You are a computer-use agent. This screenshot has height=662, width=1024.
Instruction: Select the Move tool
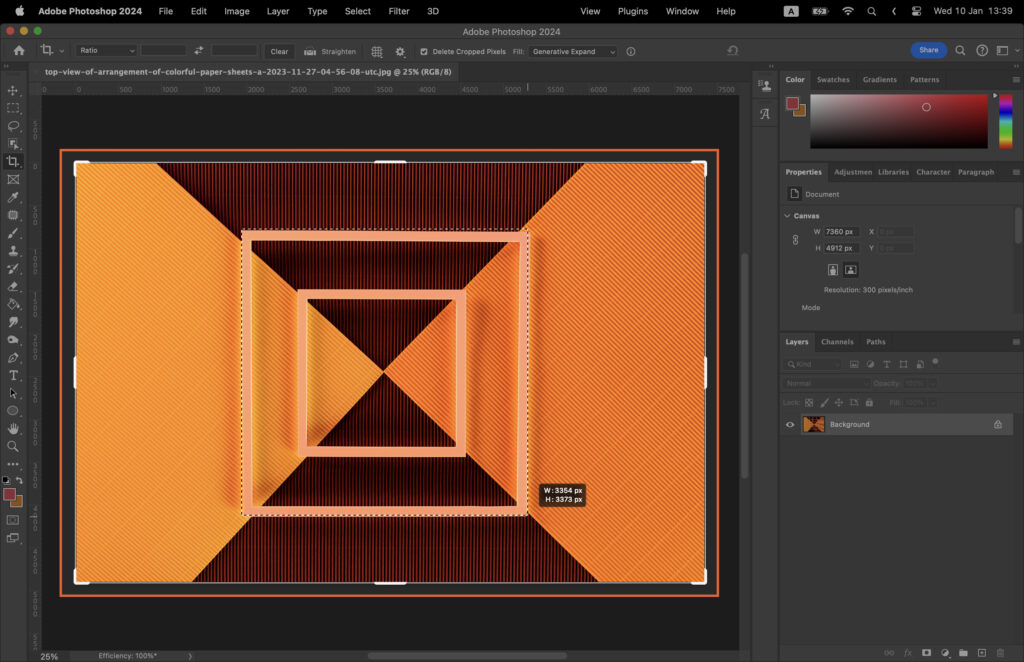tap(13, 90)
